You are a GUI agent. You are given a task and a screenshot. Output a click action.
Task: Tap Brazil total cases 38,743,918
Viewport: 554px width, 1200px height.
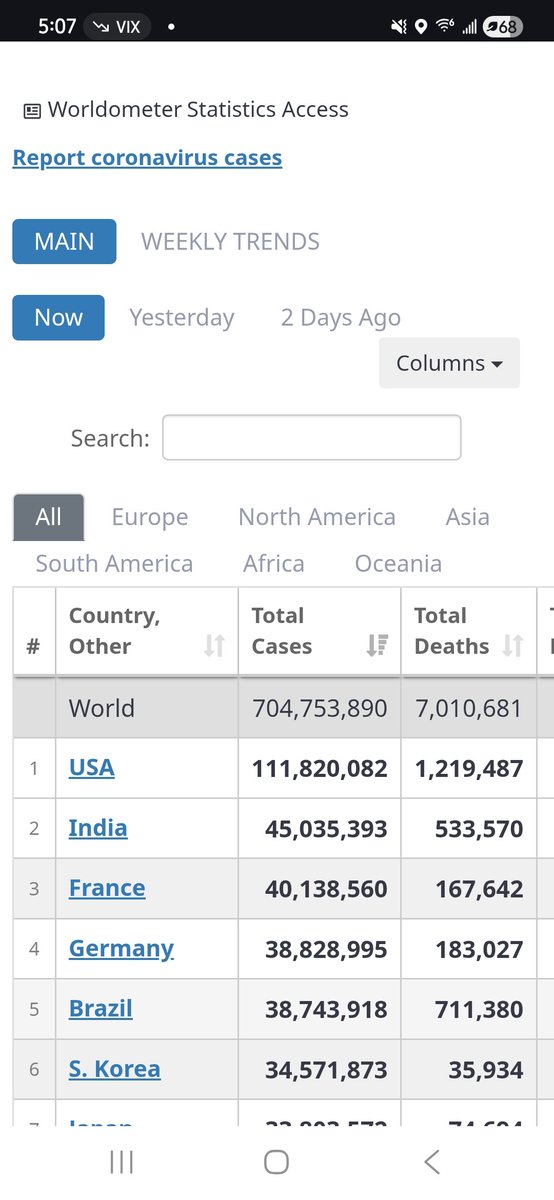(326, 1009)
